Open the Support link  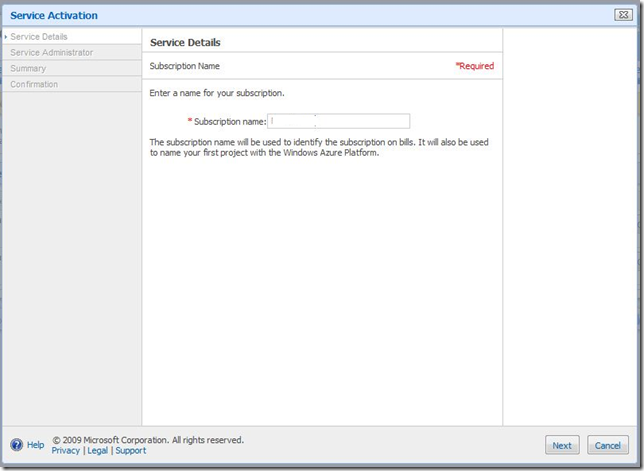[131, 450]
